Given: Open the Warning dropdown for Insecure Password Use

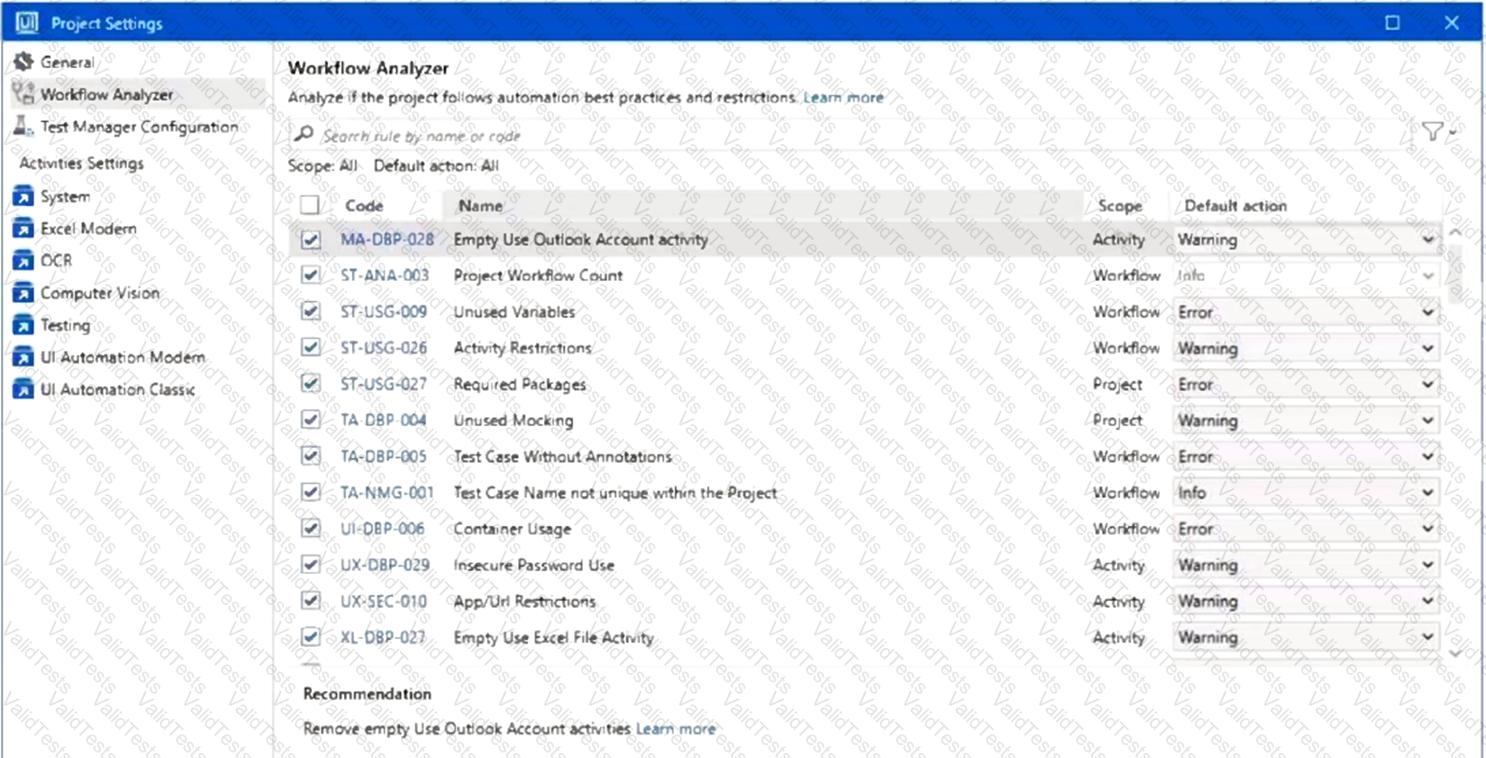Looking at the screenshot, I should click(x=1428, y=565).
